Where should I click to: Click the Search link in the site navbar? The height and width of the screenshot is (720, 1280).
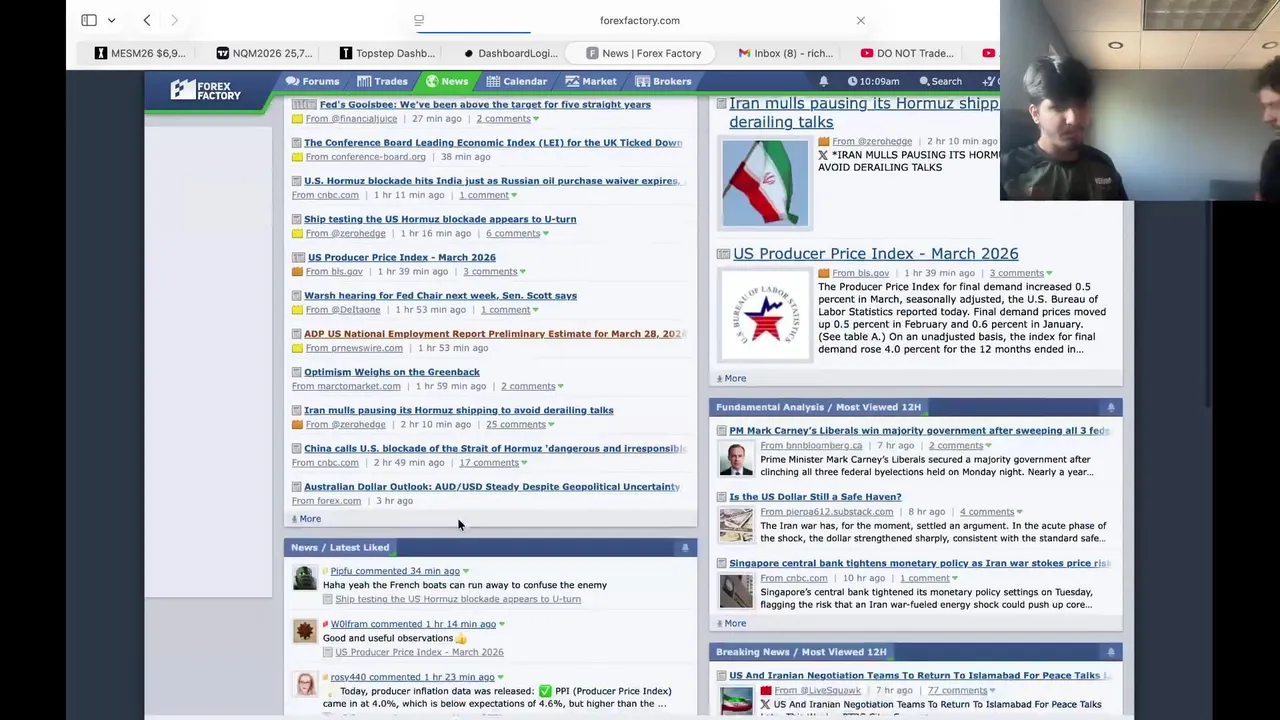940,81
